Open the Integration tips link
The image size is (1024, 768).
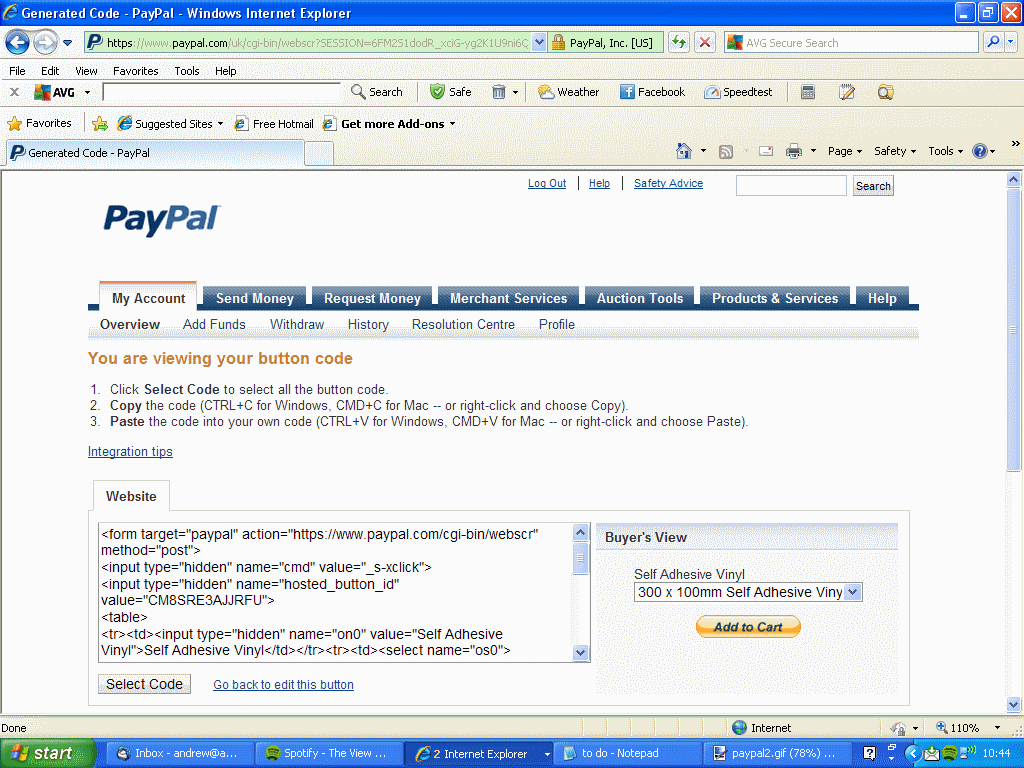coord(130,451)
